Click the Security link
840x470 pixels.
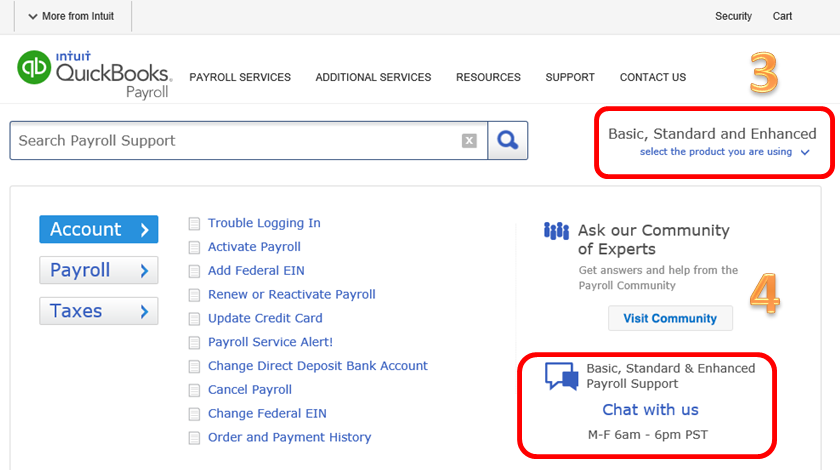(733, 16)
